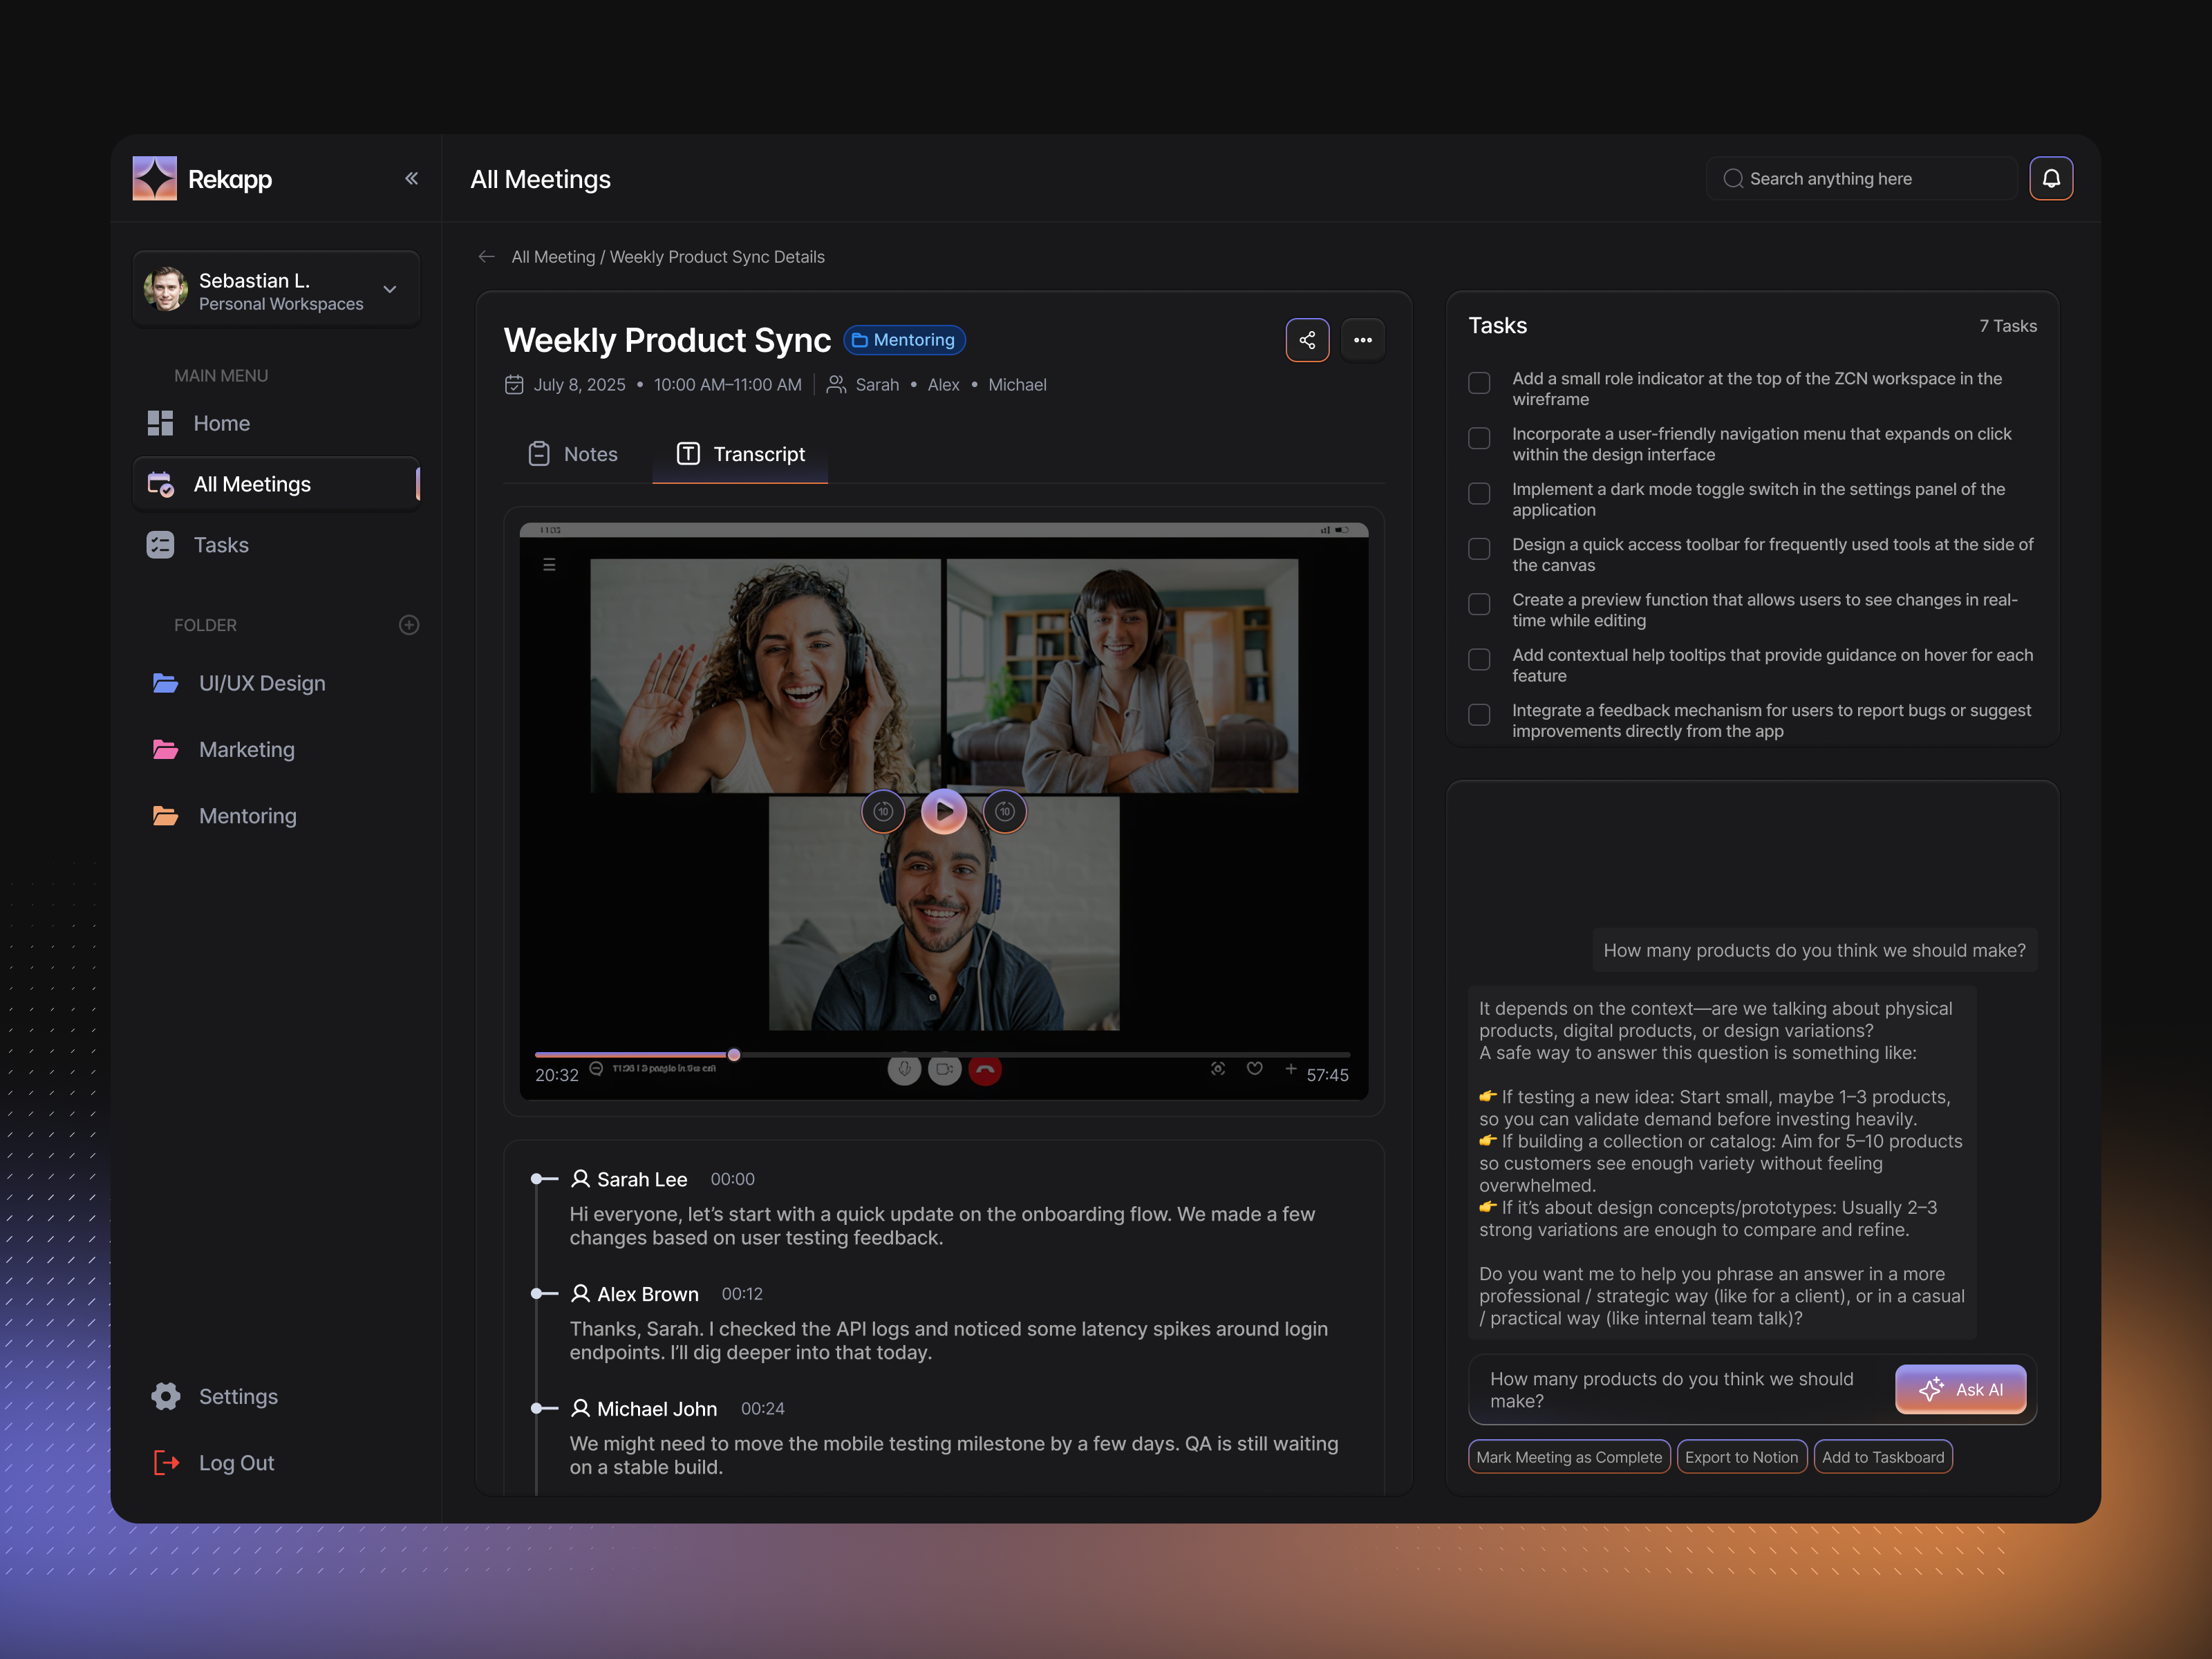The height and width of the screenshot is (1659, 2212).
Task: Skip forward 10 seconds in the recording
Action: pos(1005,811)
